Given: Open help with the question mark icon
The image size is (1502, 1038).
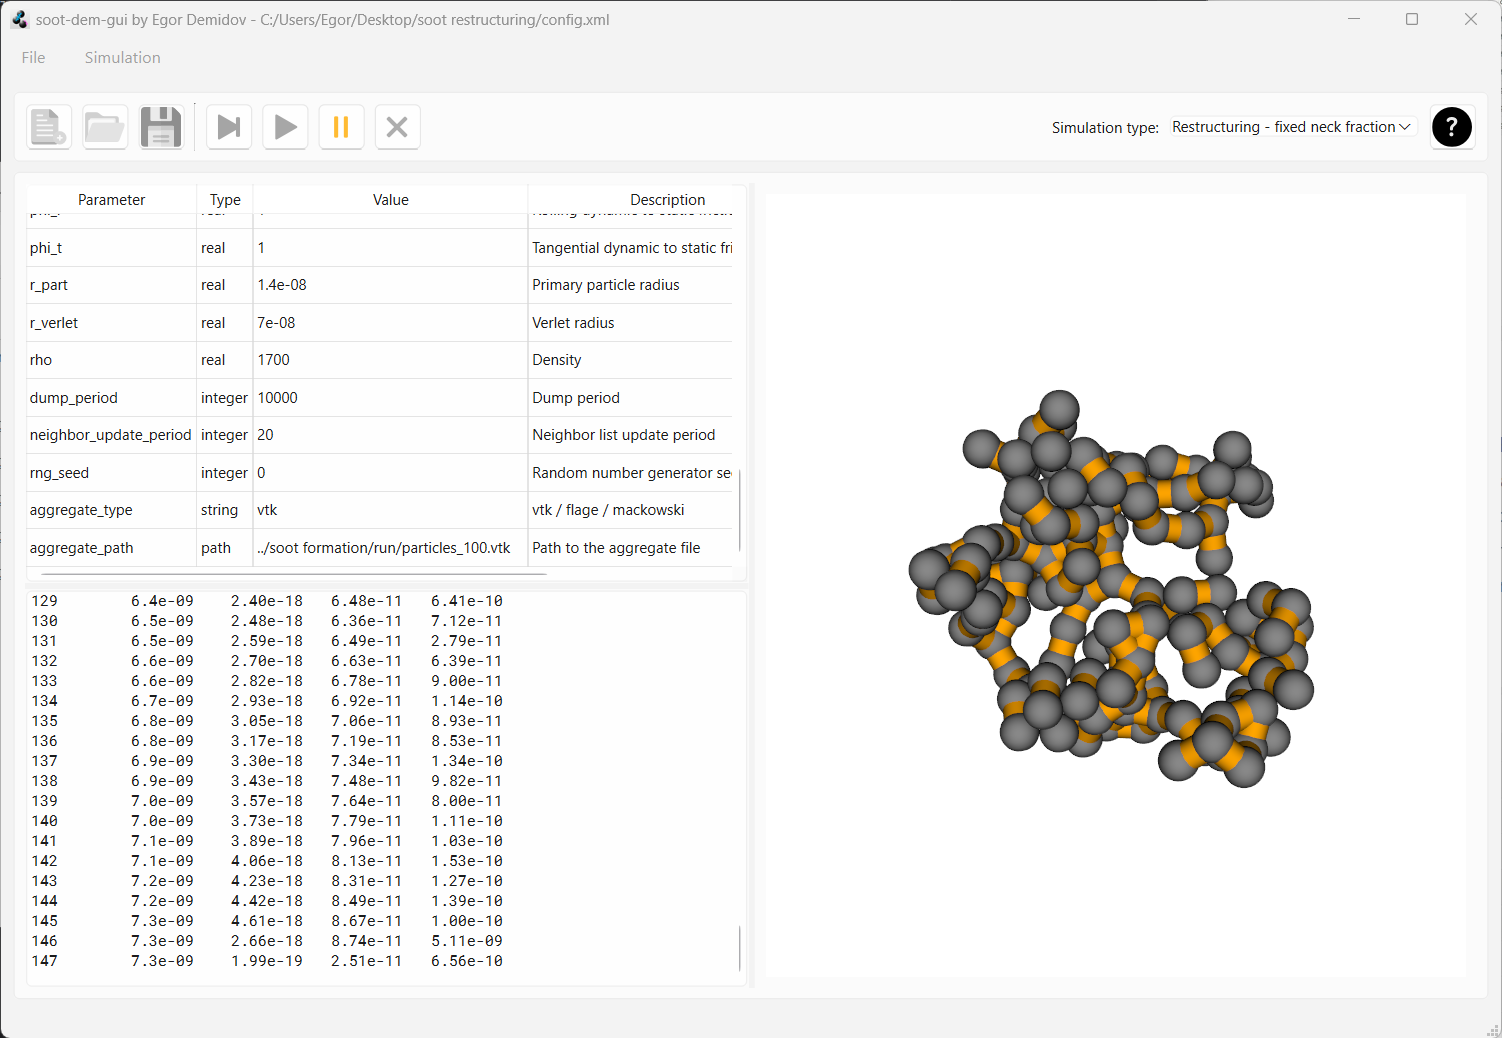Looking at the screenshot, I should (x=1452, y=127).
